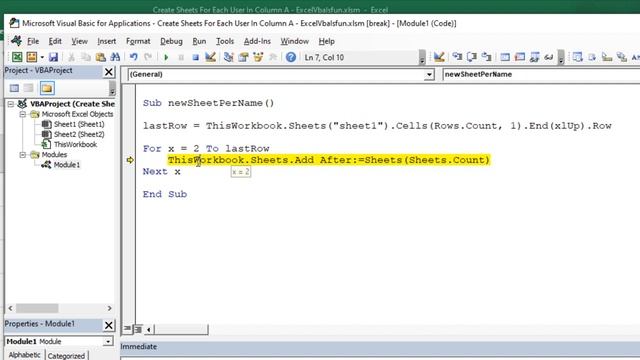
Task: Click the Paste clipboard icon
Action: (100, 57)
